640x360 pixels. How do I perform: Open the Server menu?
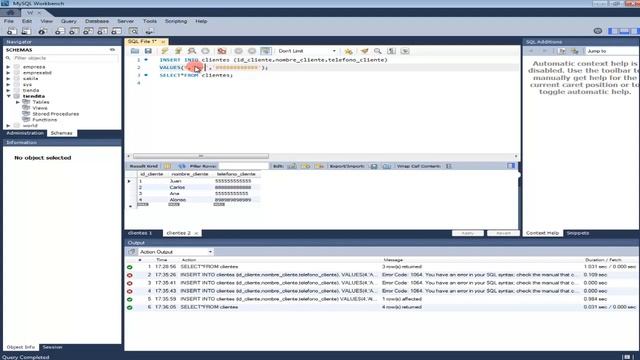(125, 21)
